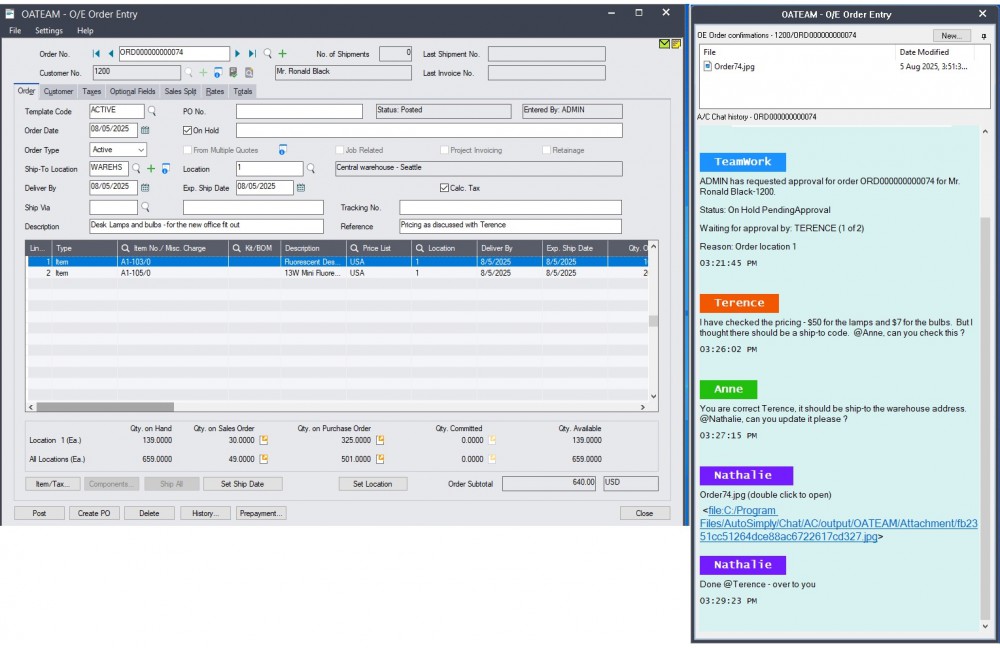Open the pin dropdown beside New button

tap(983, 36)
